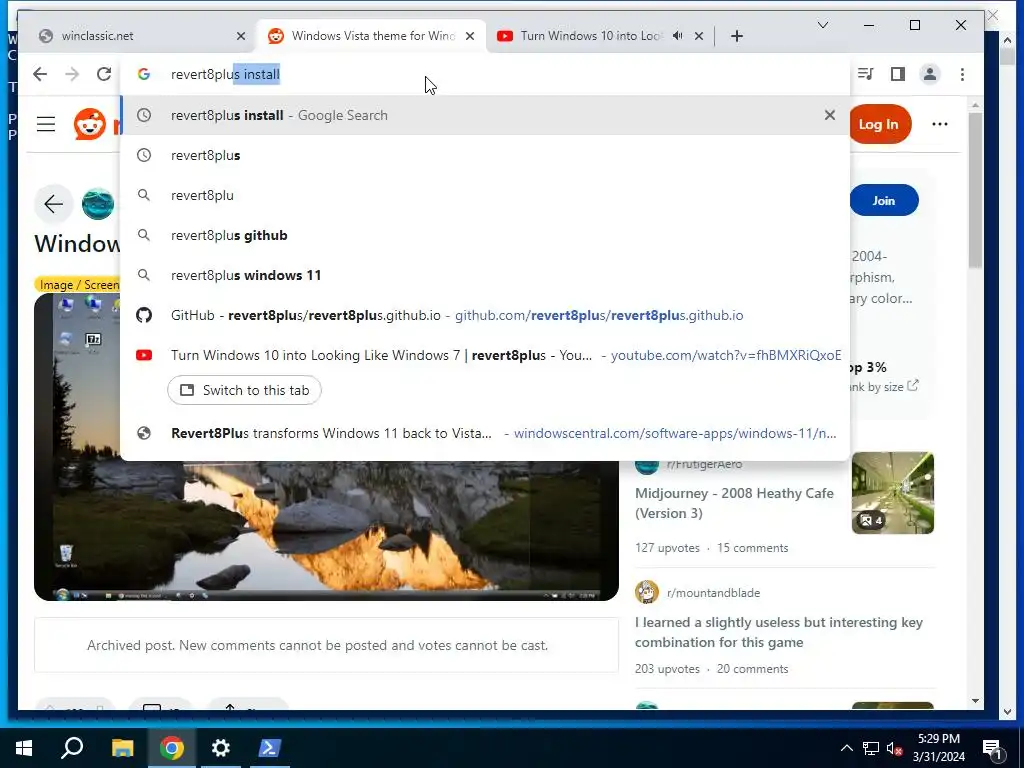Switch to the winclassic.net tab
This screenshot has height=768, width=1024.
141,36
